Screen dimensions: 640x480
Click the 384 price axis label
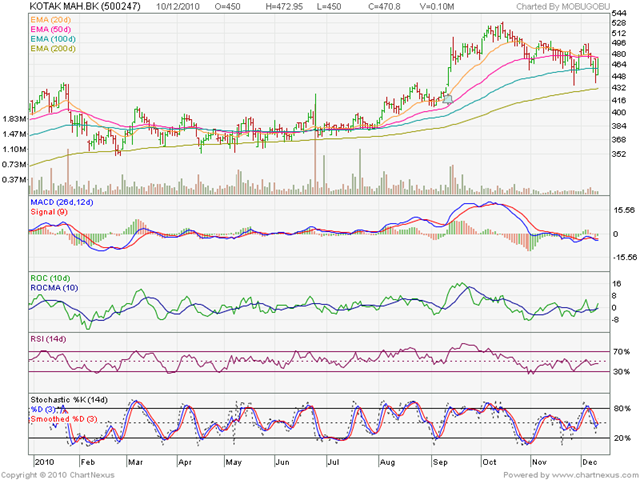tap(619, 126)
